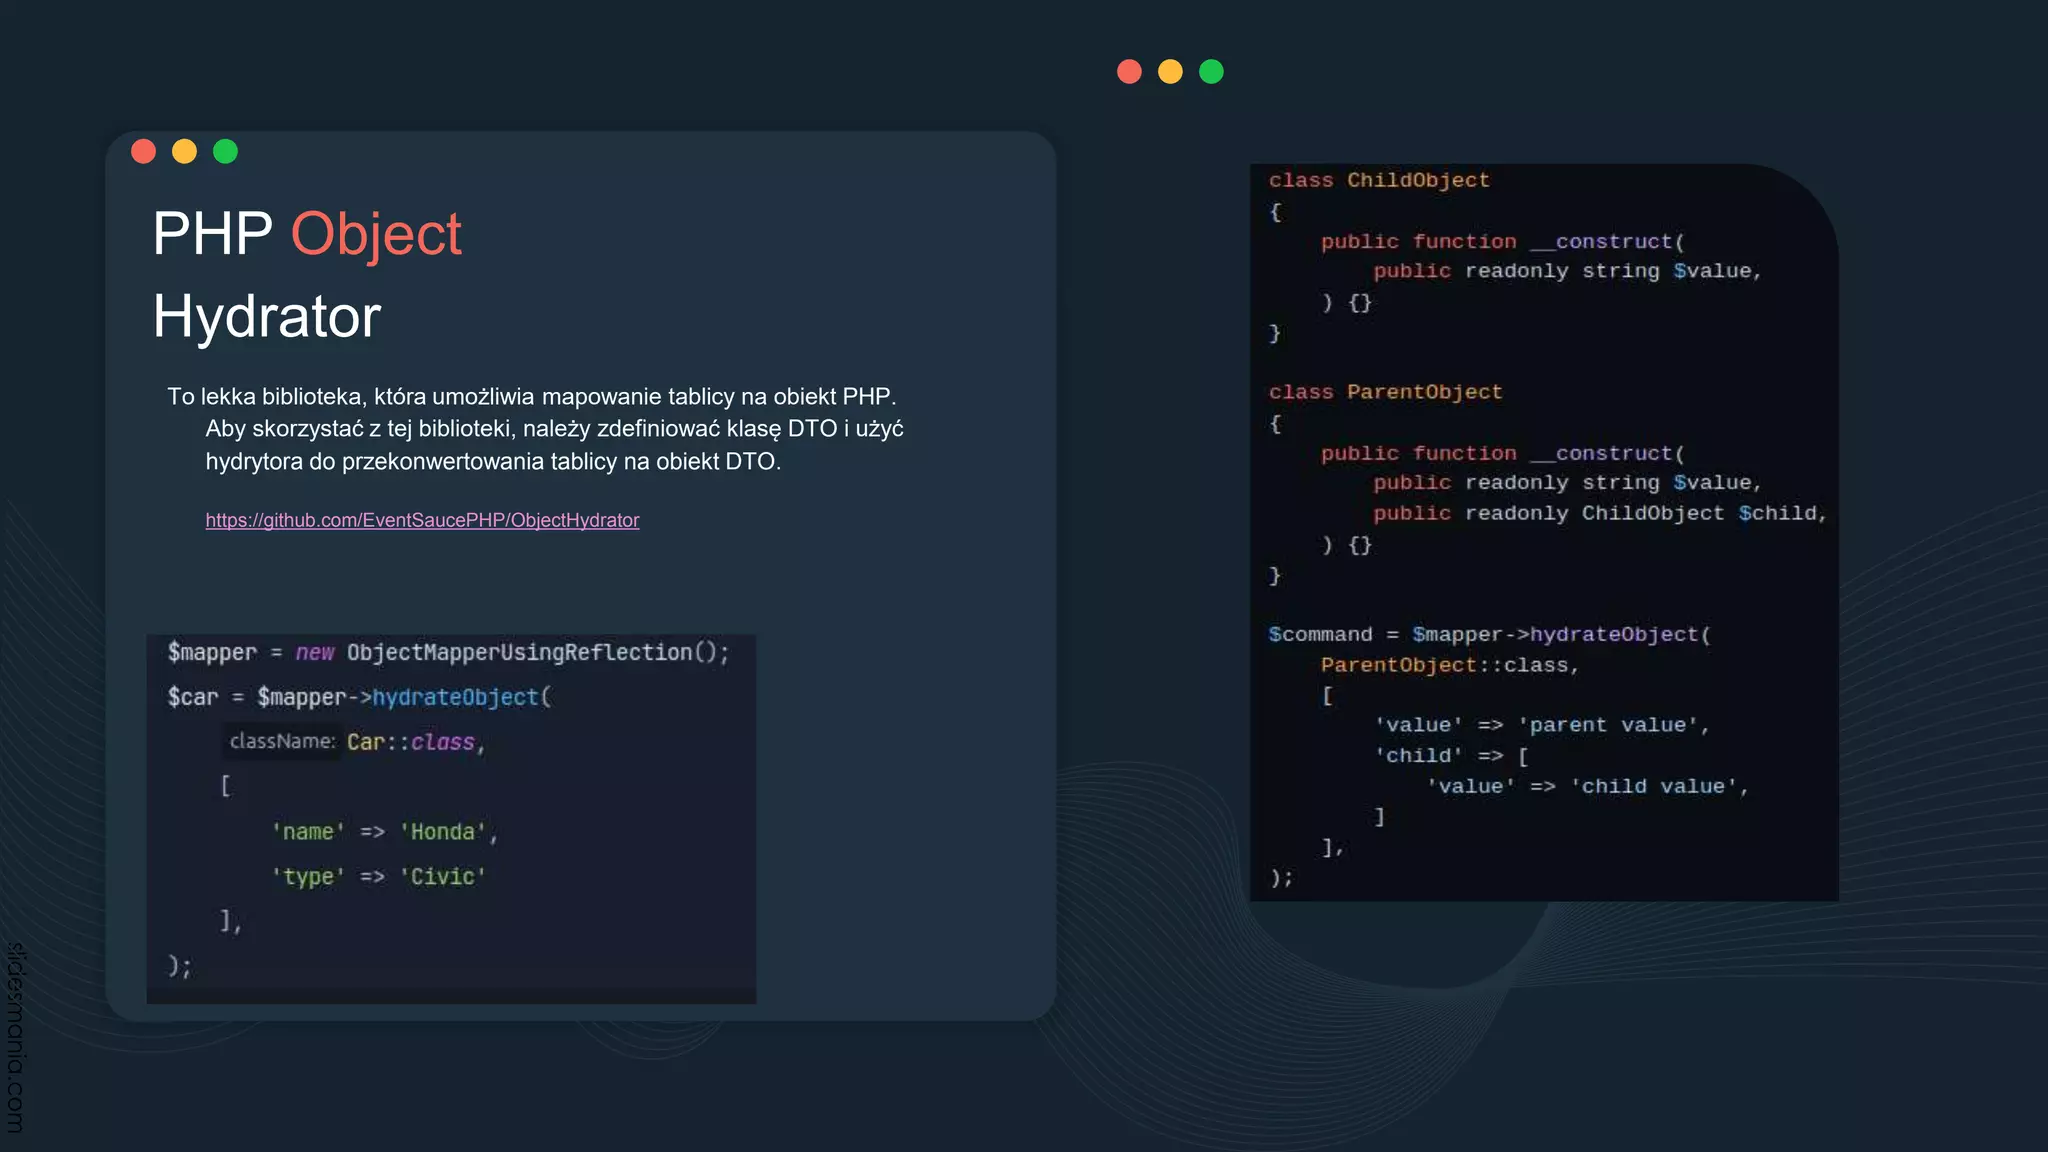The height and width of the screenshot is (1152, 2048).
Task: Click the yellow dot above the right code panel
Action: pos(1170,72)
